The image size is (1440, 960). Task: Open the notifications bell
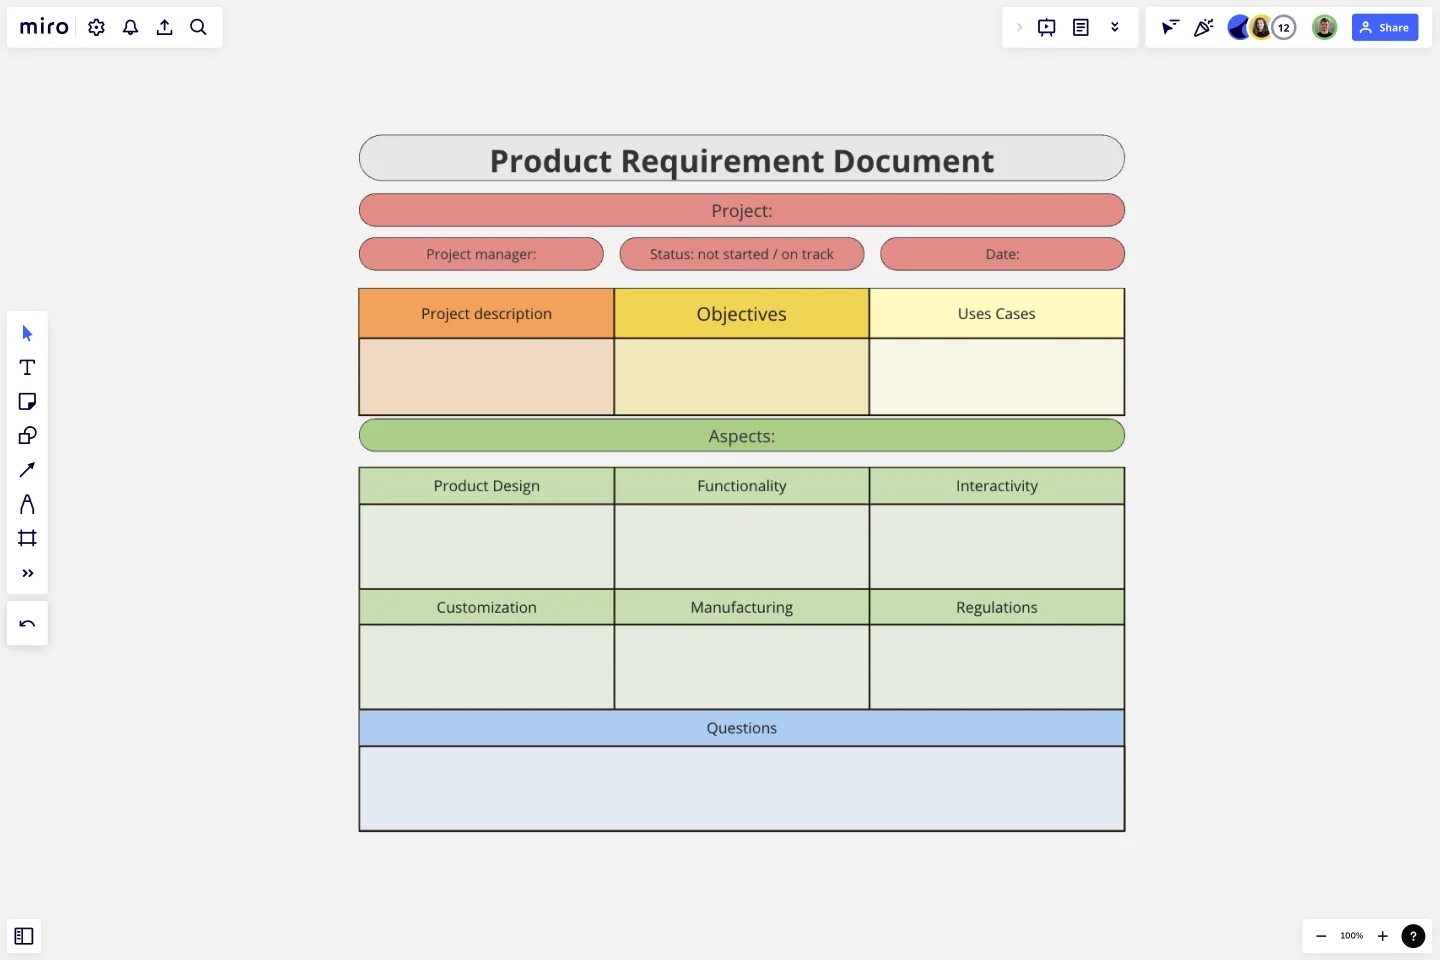[130, 27]
